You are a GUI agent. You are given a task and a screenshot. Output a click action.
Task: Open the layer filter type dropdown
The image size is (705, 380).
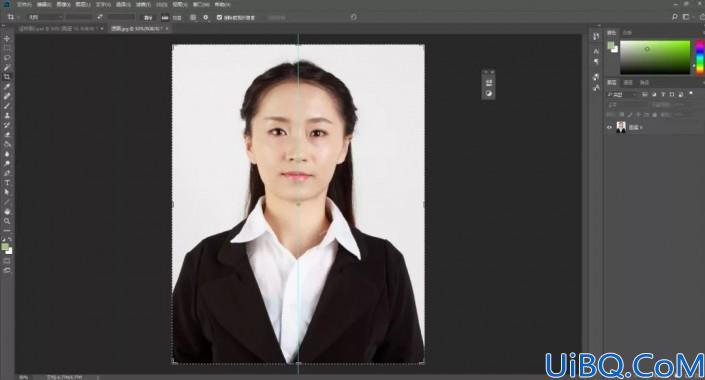click(623, 94)
